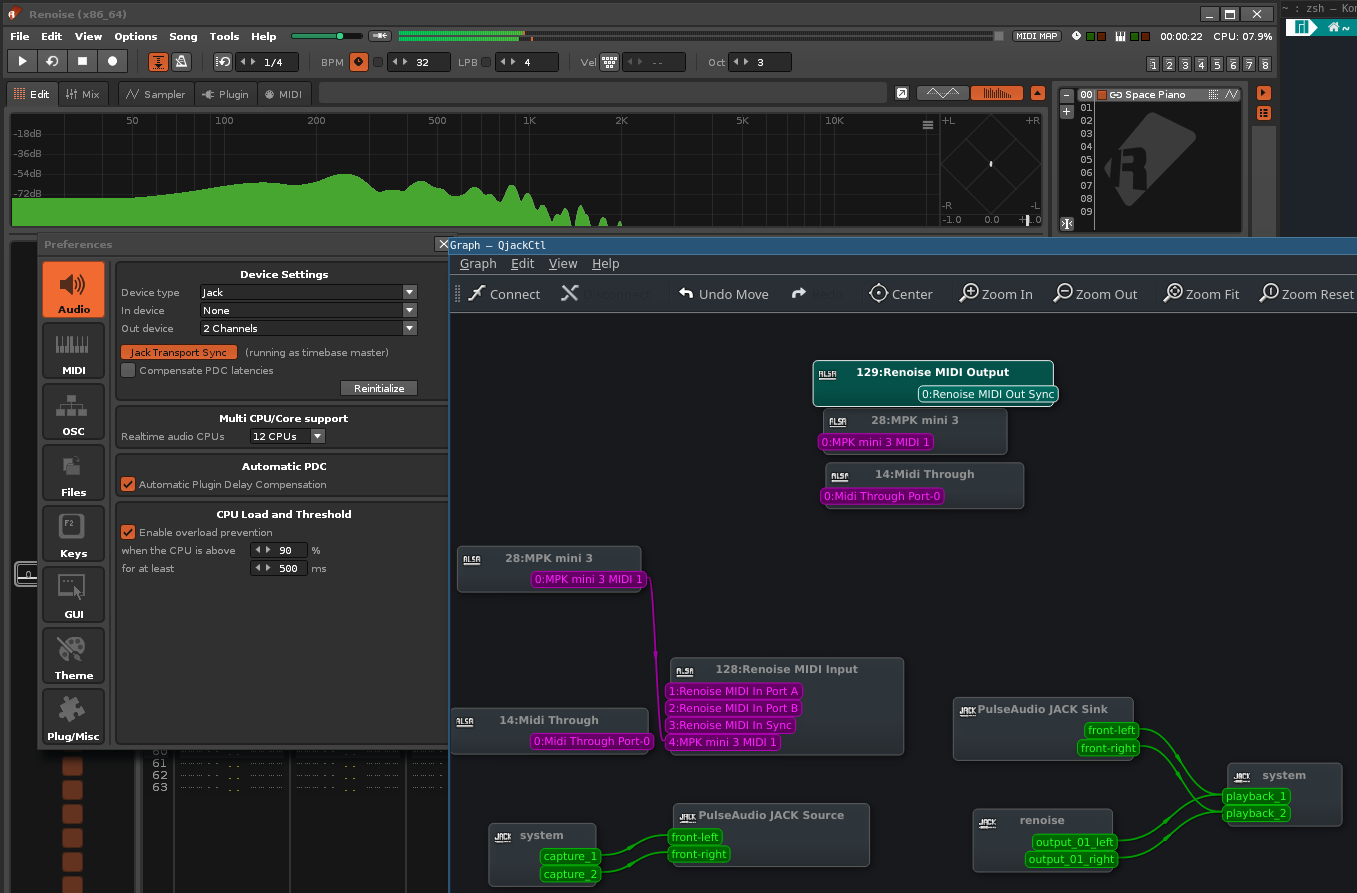1357x893 pixels.
Task: Open Files section in Preferences
Action: [73, 473]
